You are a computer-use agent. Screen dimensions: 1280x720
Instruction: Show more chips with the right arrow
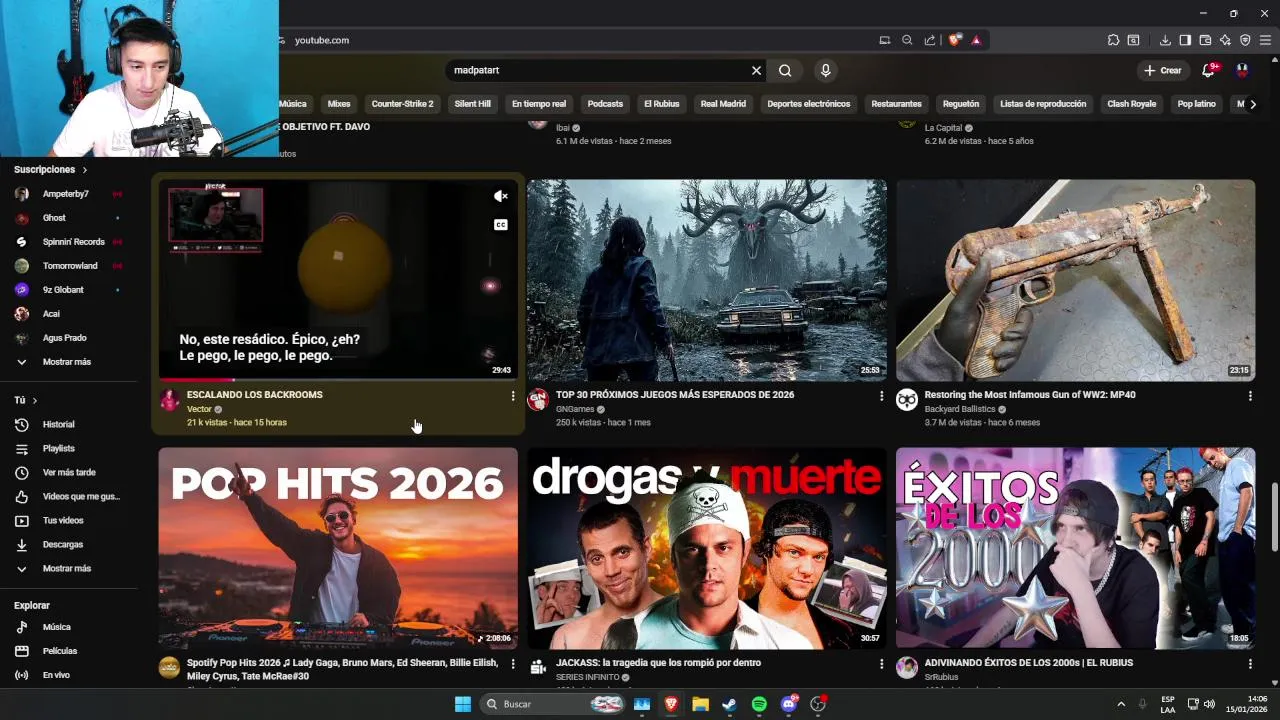(x=1253, y=104)
